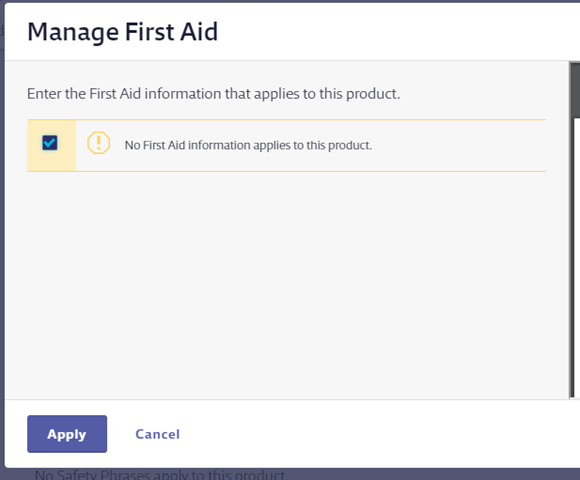Click the dimmed strip above the dialog header

[290, 1]
